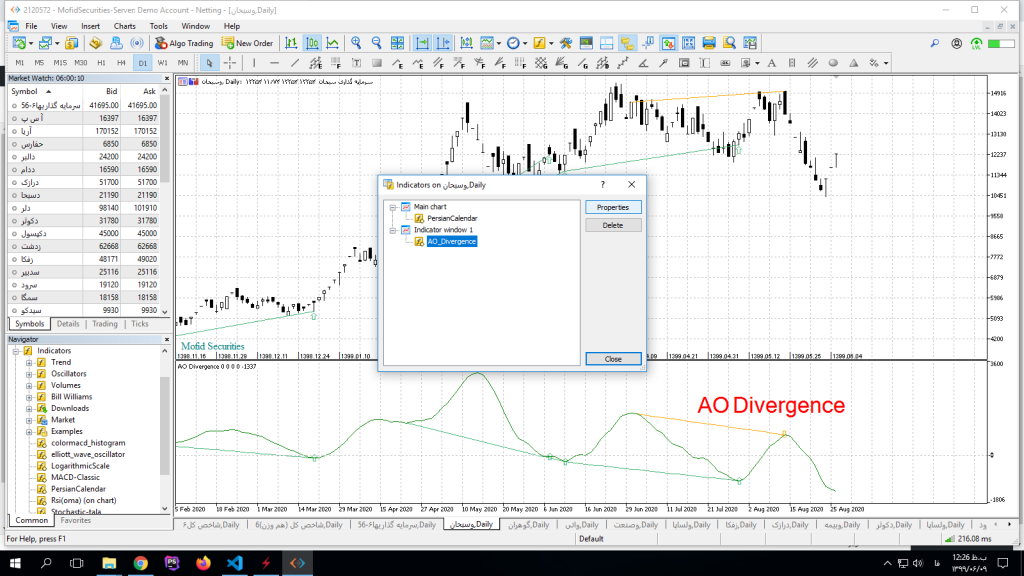Click the Properties button in dialog
The image size is (1024, 576).
[x=612, y=207]
